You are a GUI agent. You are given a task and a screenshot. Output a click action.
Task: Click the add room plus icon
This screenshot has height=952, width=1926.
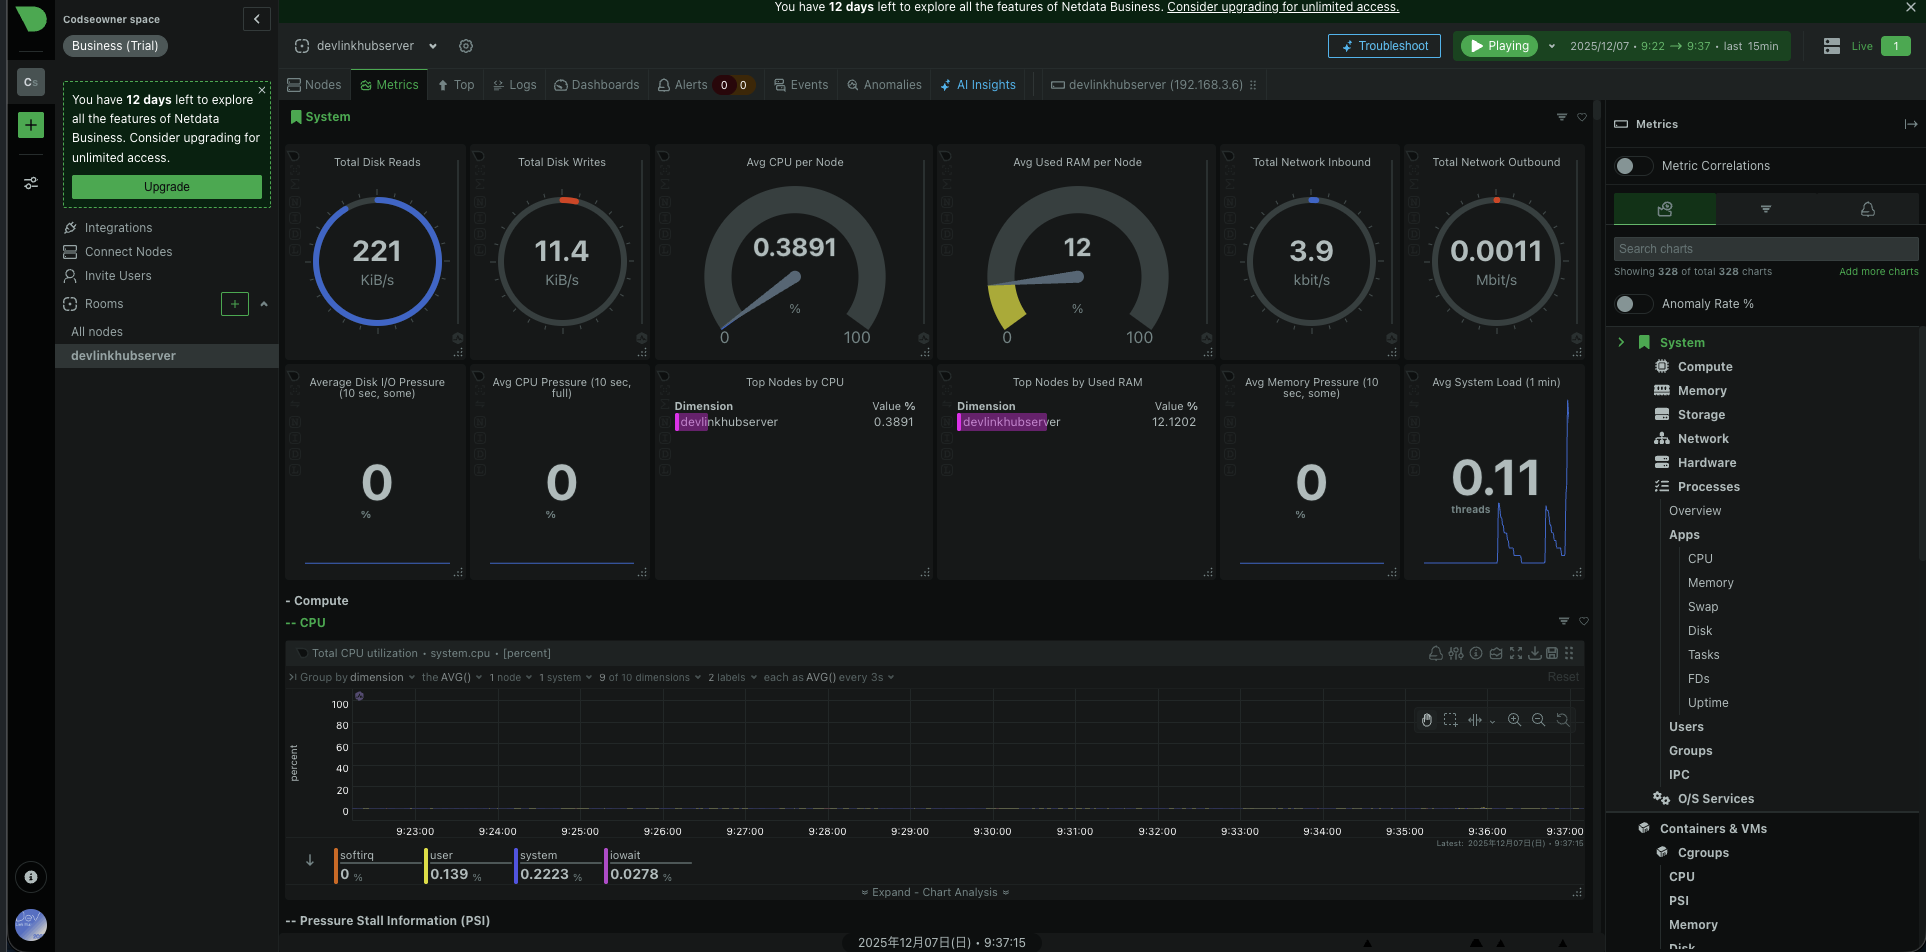pos(234,304)
